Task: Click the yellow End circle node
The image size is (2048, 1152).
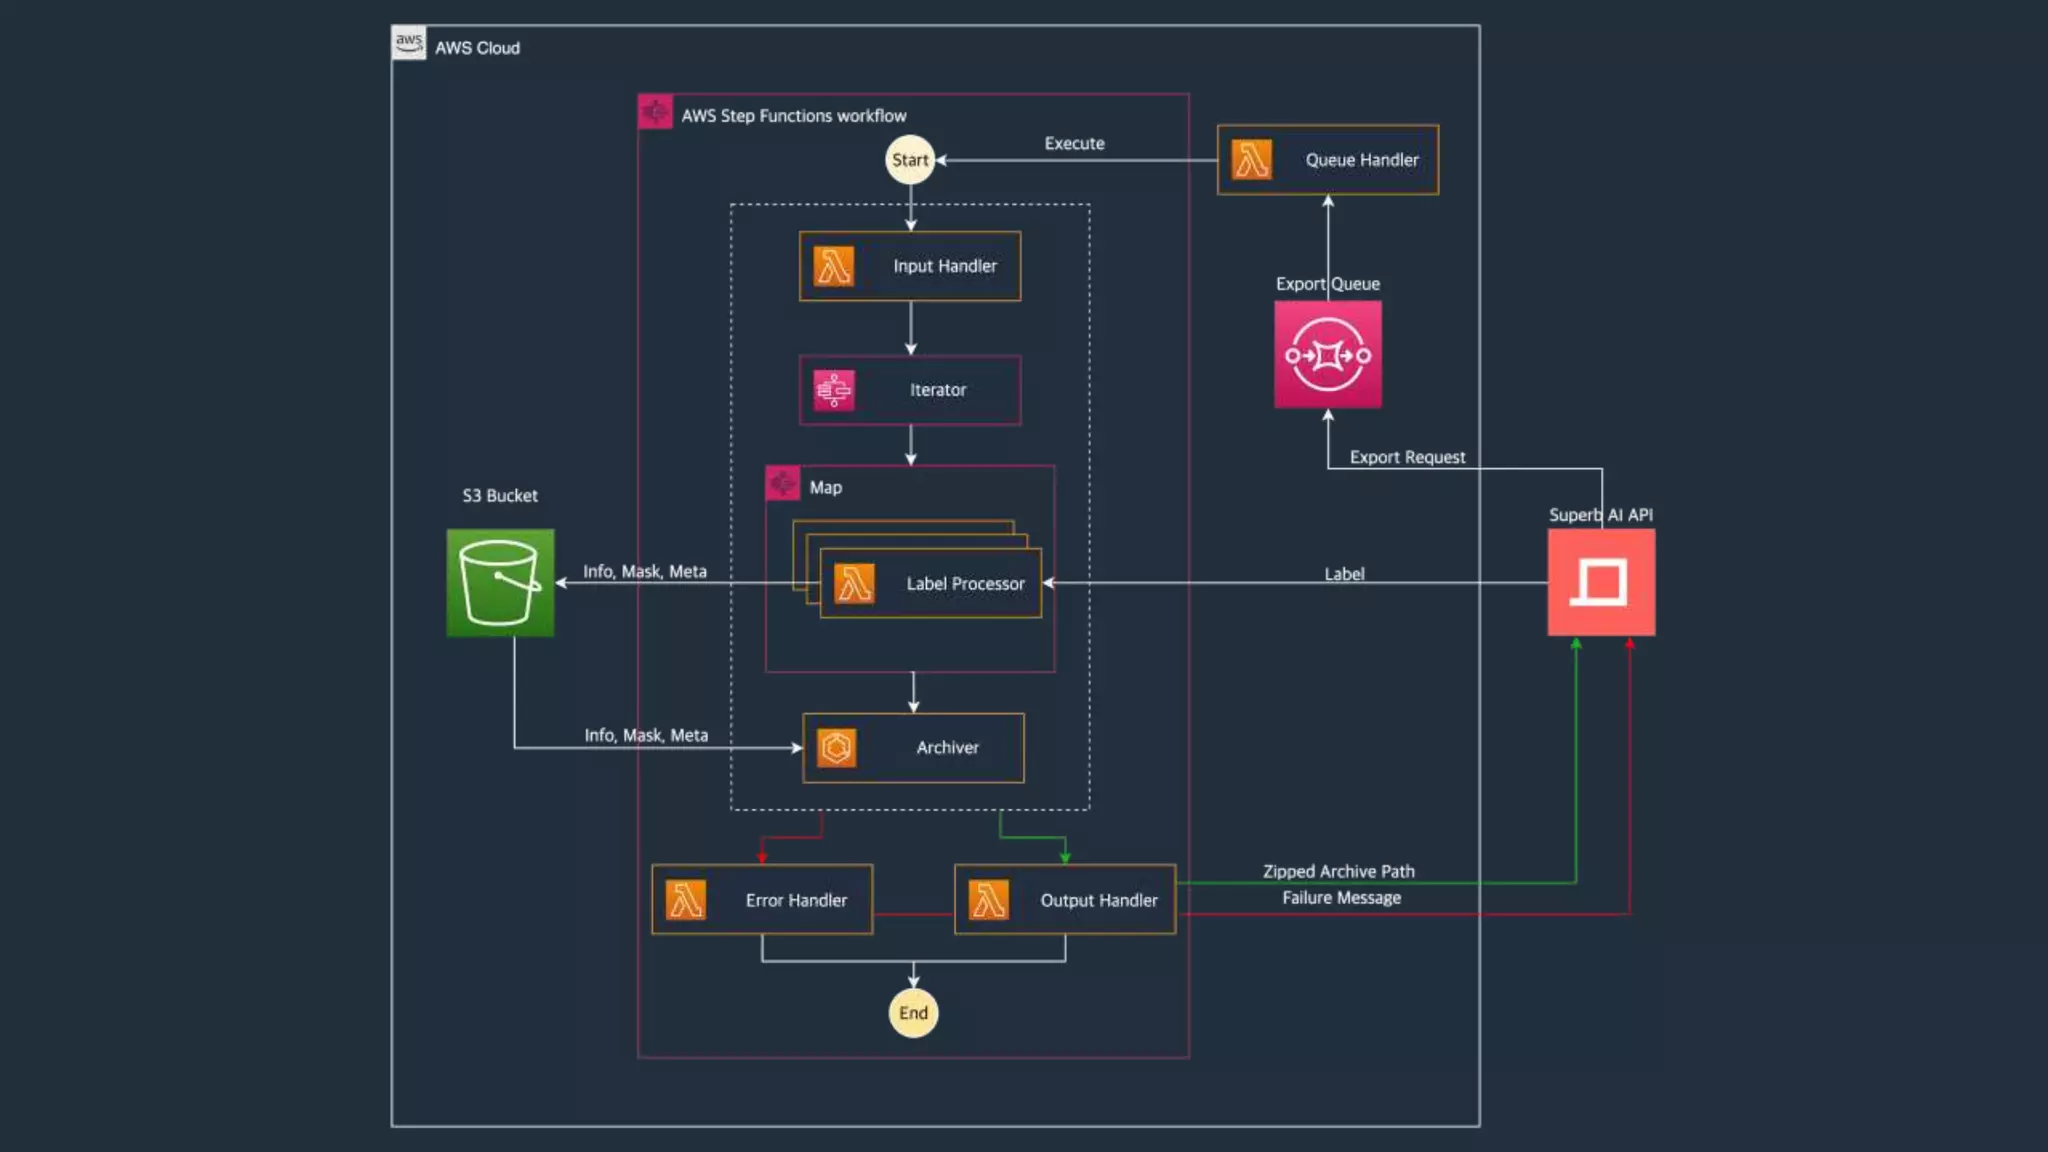Action: (913, 1013)
